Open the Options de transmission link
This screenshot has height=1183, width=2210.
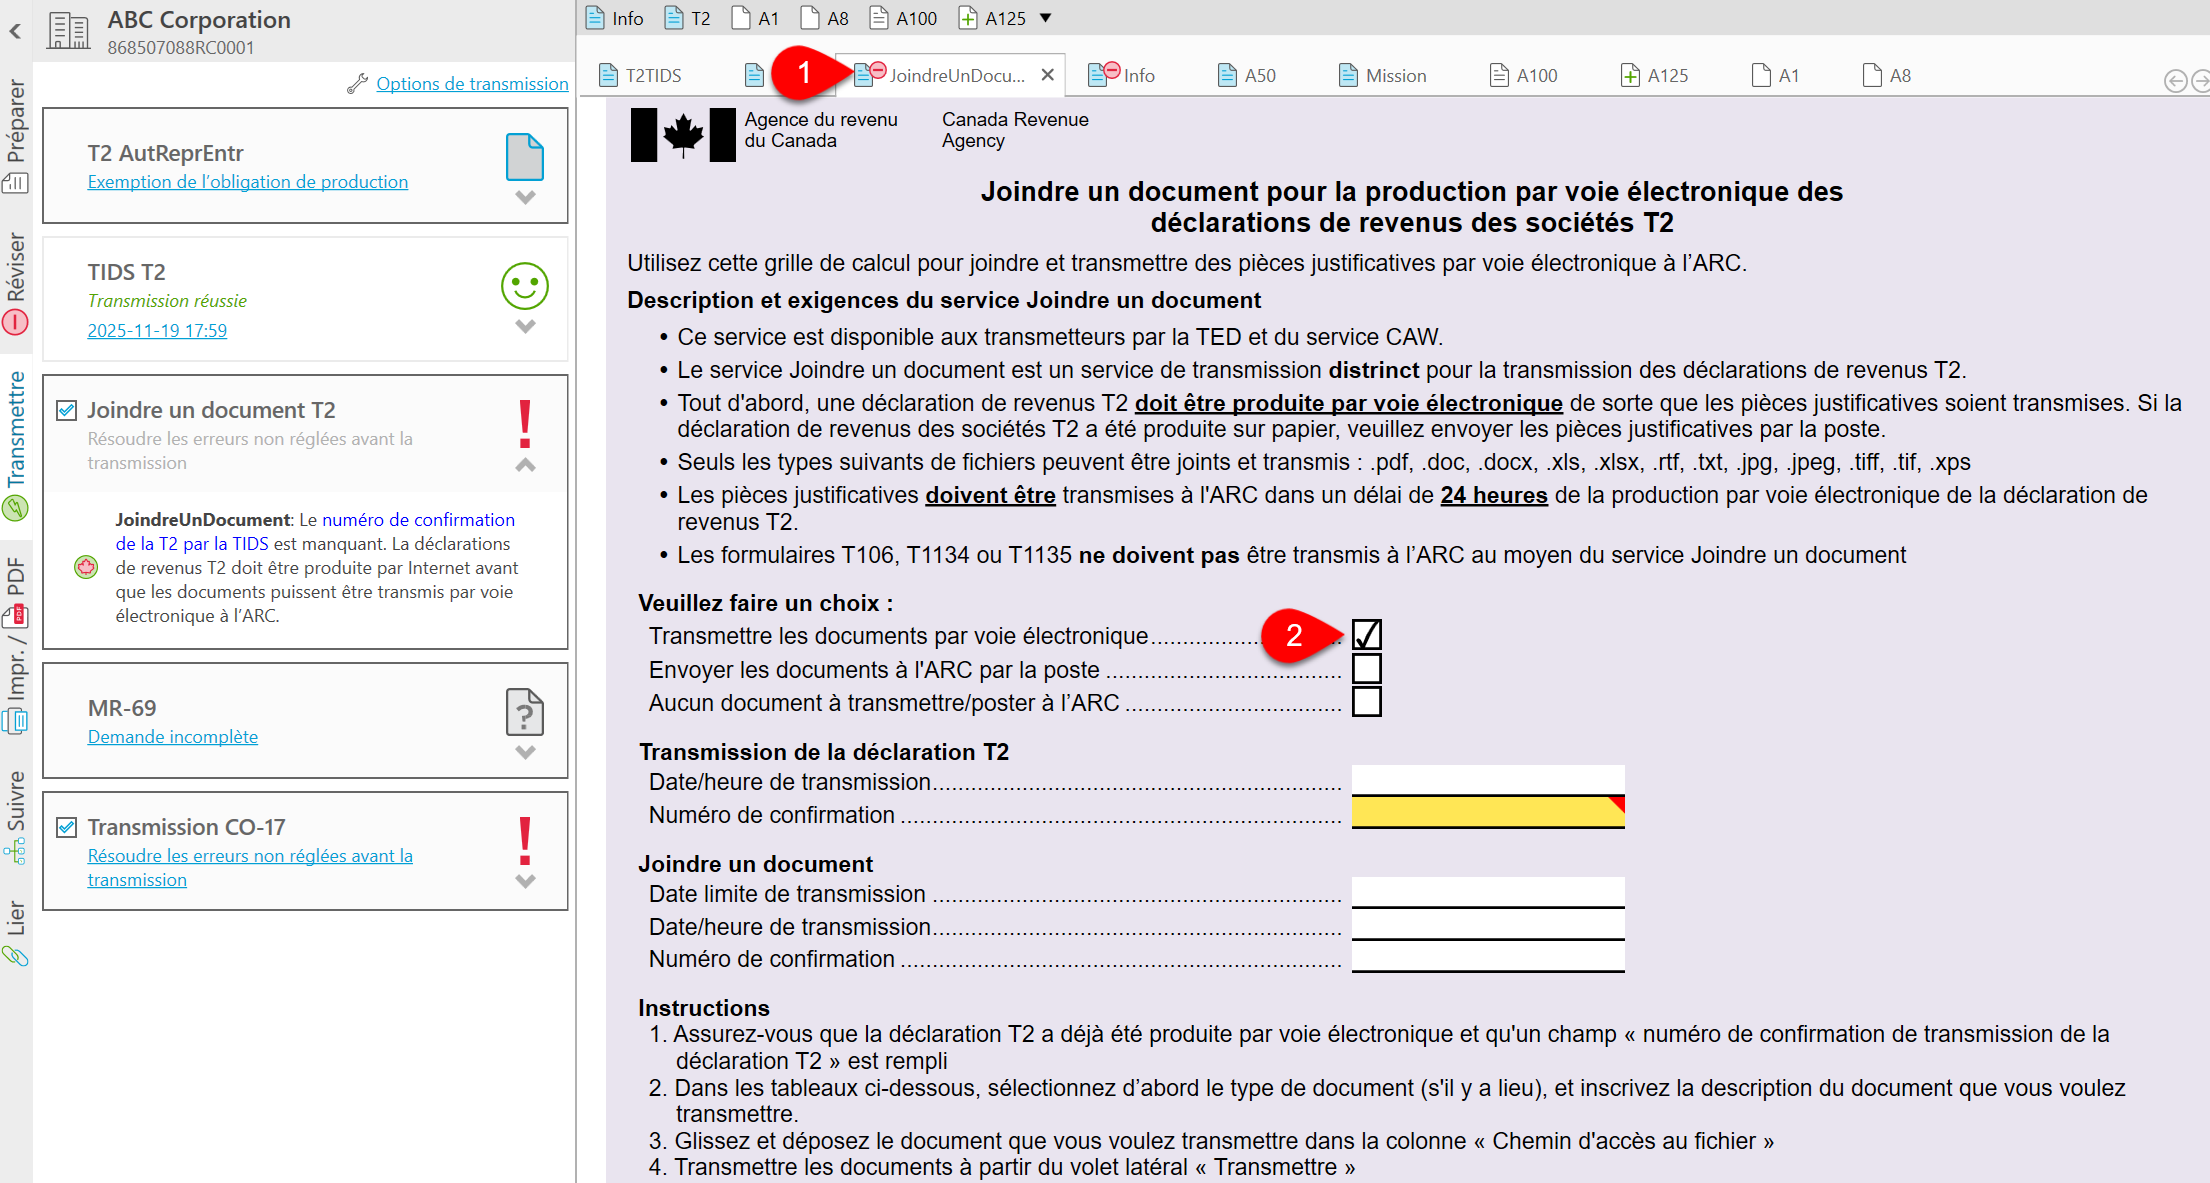click(472, 84)
